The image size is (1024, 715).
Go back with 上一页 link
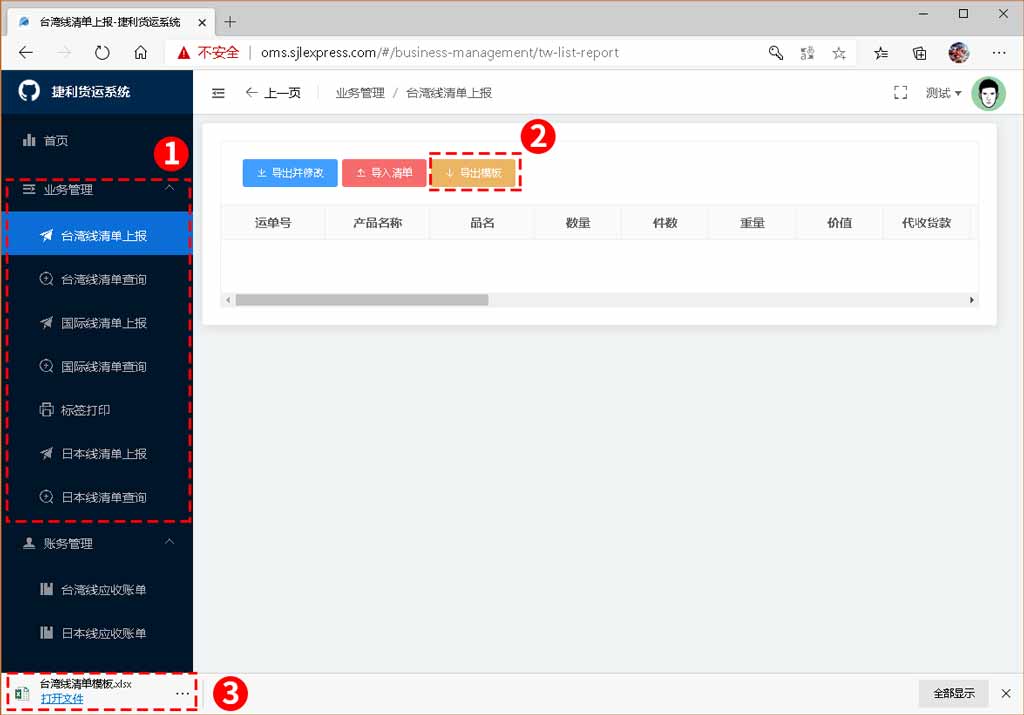(x=273, y=93)
